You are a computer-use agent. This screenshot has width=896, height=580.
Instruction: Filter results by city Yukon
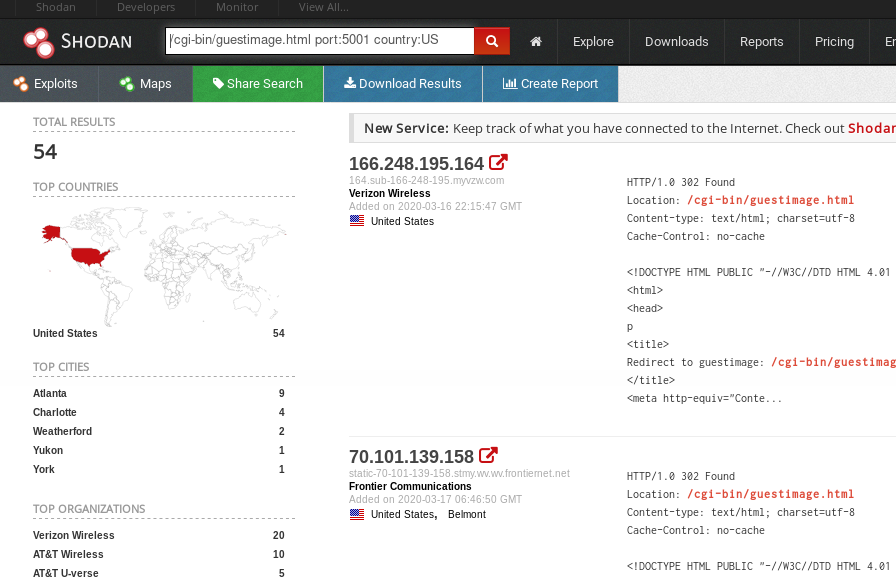pos(48,450)
